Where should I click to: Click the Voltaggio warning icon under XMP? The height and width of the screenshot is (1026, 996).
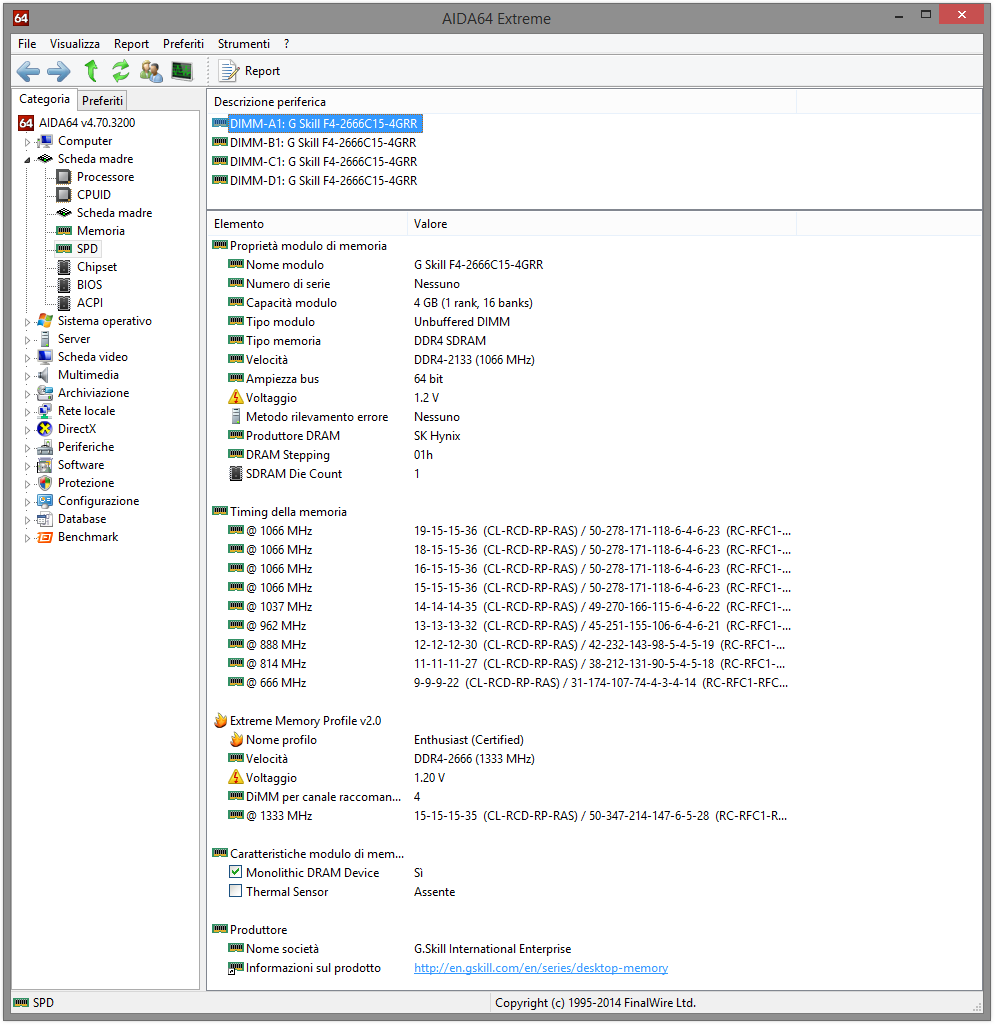click(x=236, y=777)
